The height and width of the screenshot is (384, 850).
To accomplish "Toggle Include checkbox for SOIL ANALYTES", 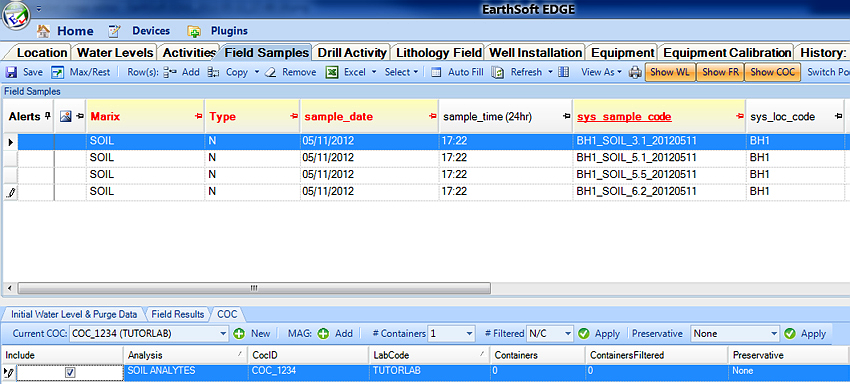I will pos(70,373).
